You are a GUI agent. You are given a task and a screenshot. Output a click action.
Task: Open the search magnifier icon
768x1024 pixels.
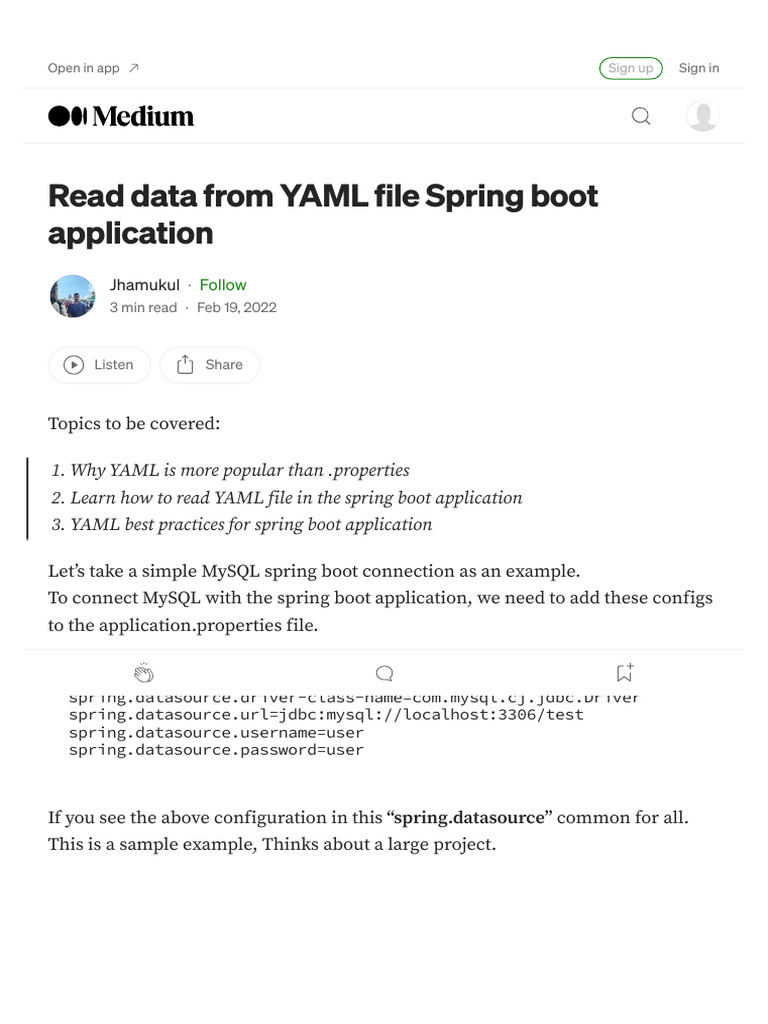(x=641, y=116)
